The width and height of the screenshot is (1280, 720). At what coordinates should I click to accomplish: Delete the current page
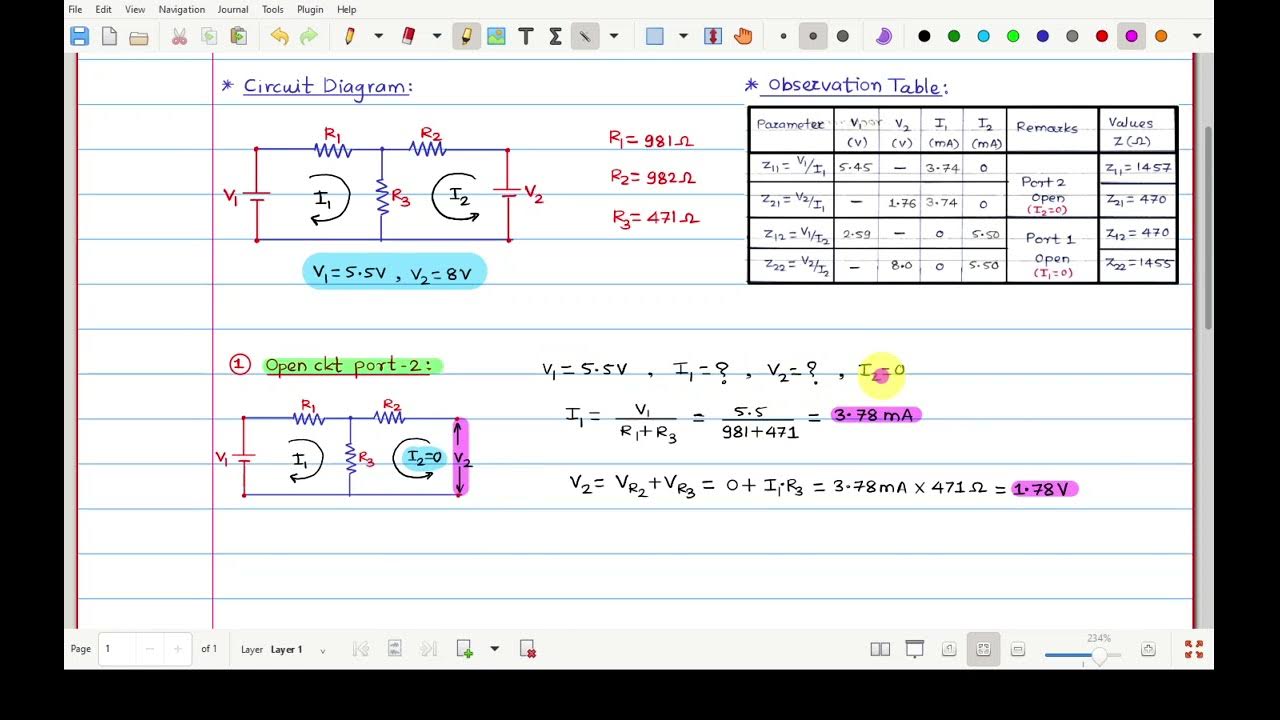528,649
